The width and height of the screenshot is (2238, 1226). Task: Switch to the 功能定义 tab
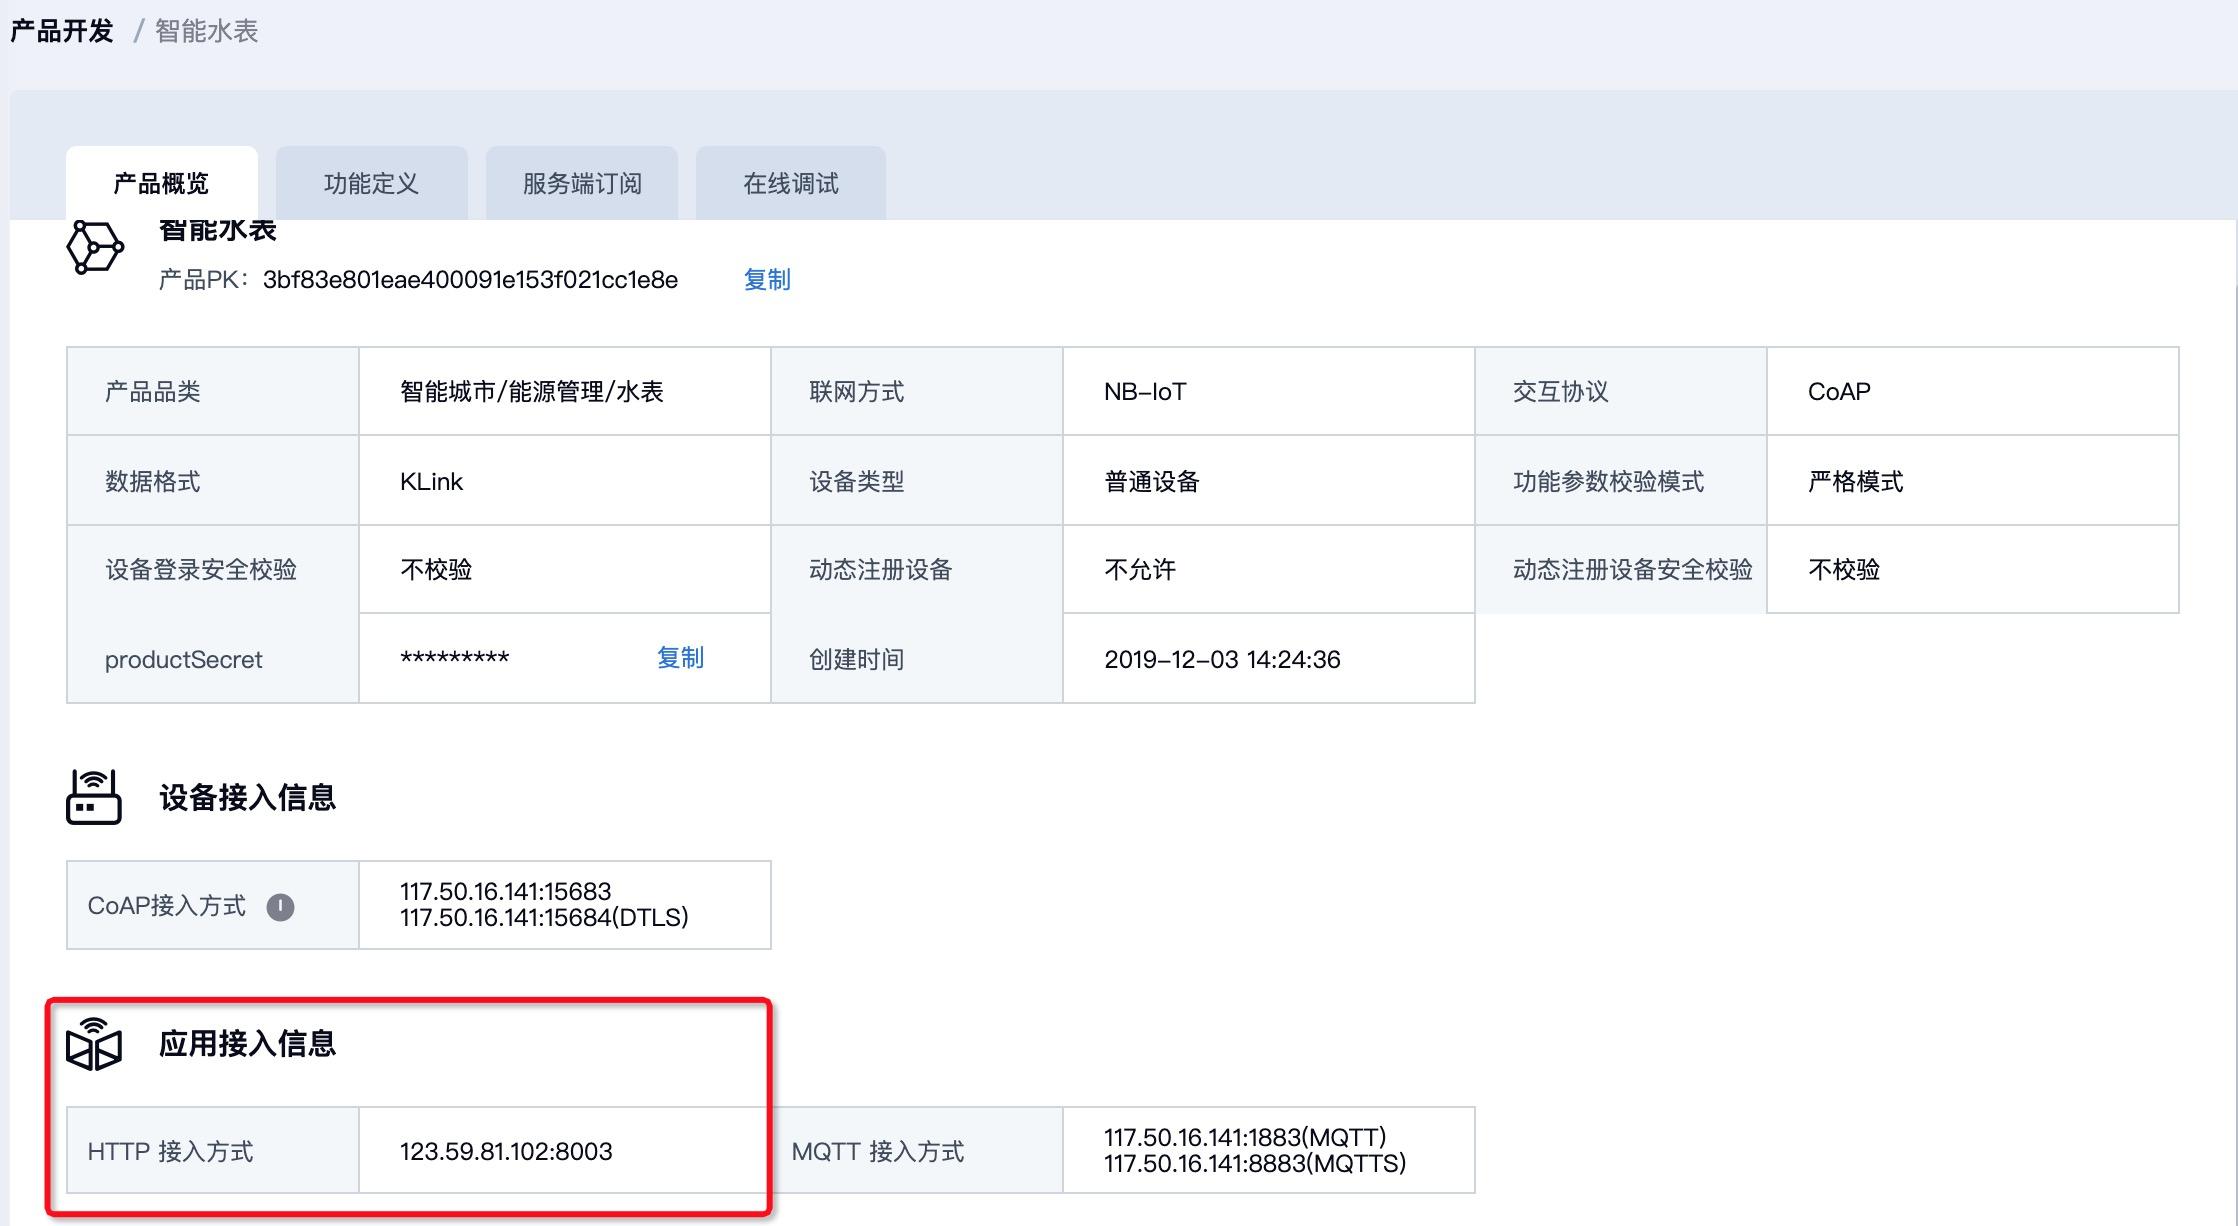[371, 184]
